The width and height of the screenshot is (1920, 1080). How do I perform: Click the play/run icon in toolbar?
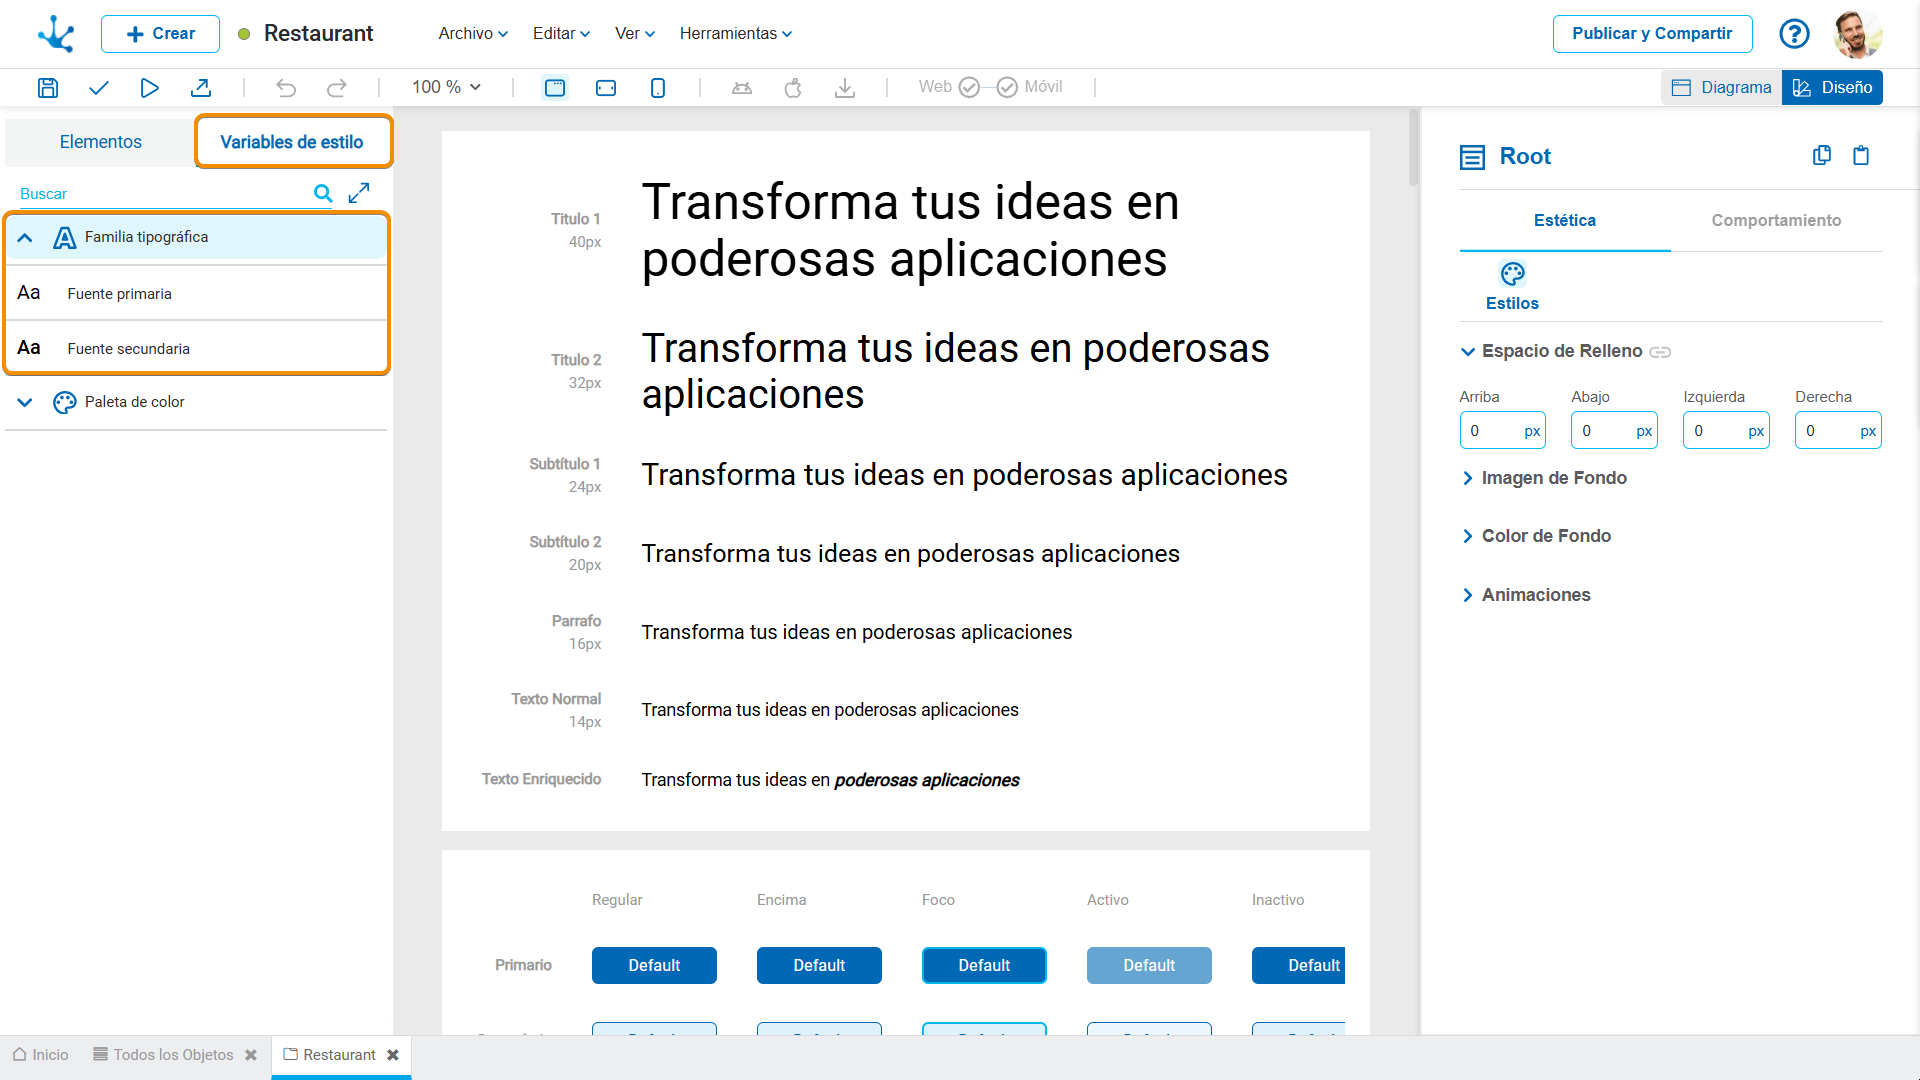[149, 88]
